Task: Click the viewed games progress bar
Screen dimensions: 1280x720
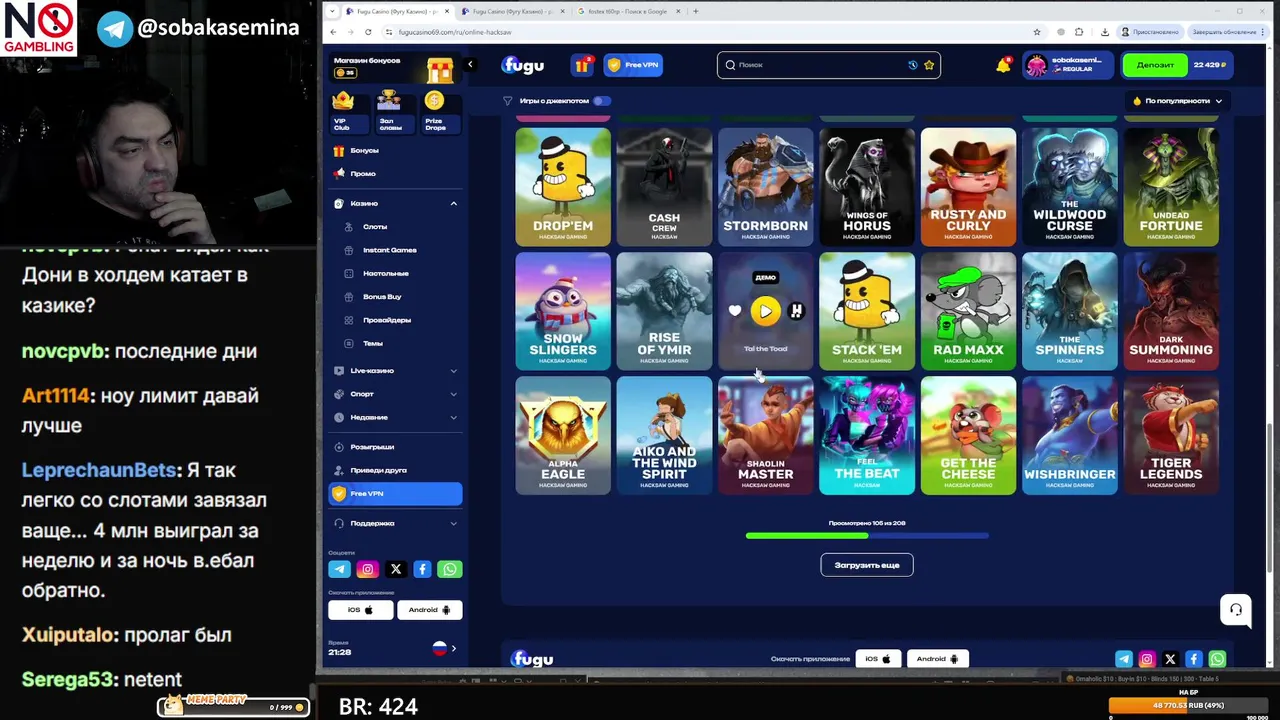Action: pyautogui.click(x=867, y=536)
